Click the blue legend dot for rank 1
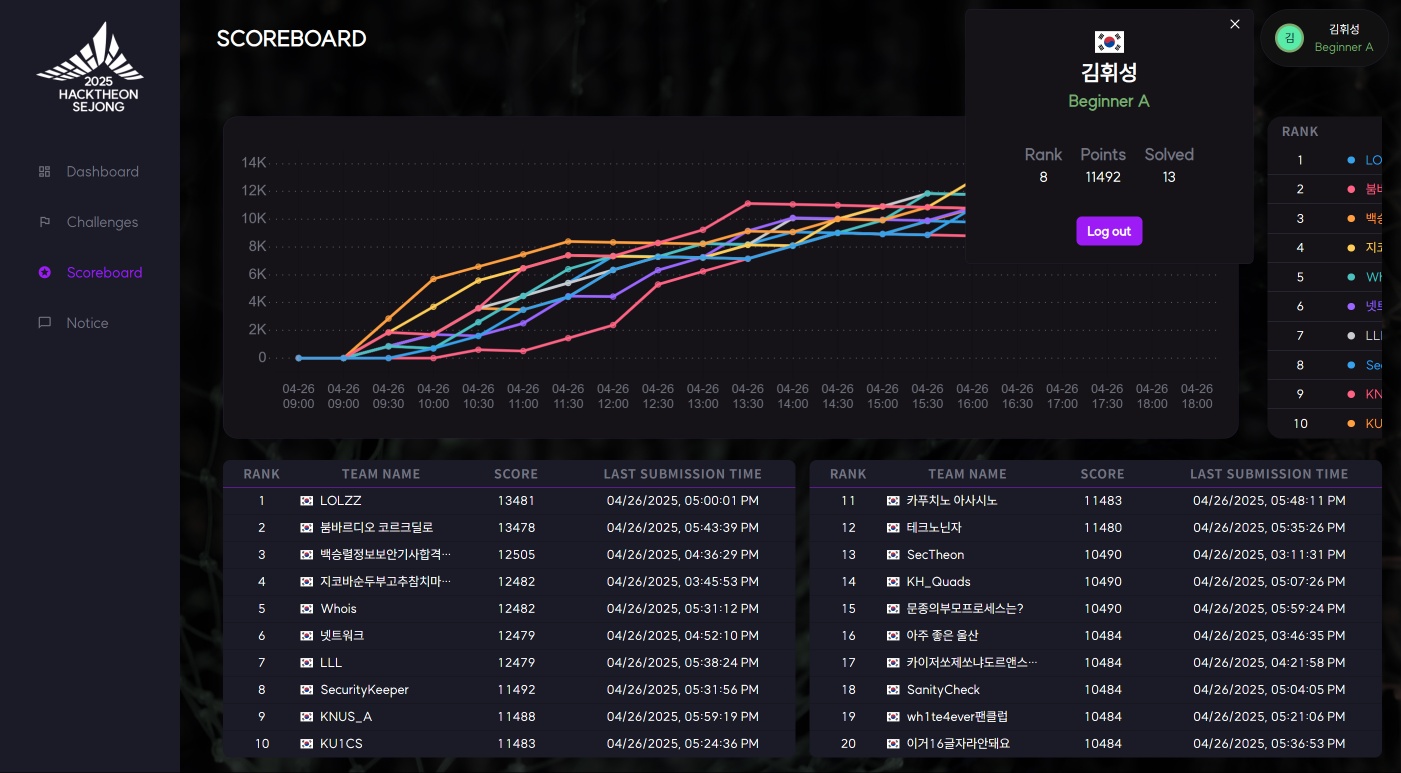1401x773 pixels. click(1352, 160)
